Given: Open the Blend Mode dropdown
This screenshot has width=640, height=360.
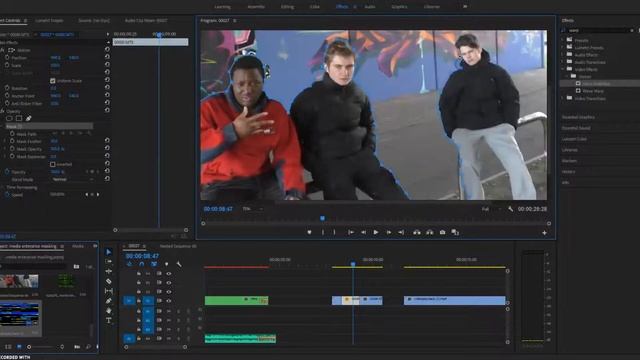Looking at the screenshot, I should 72,180.
